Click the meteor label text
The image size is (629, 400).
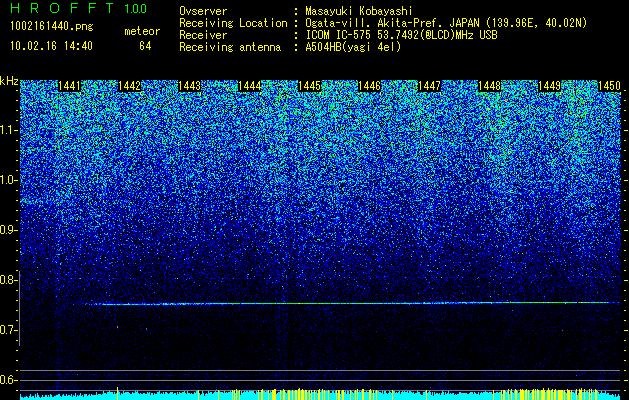(142, 31)
